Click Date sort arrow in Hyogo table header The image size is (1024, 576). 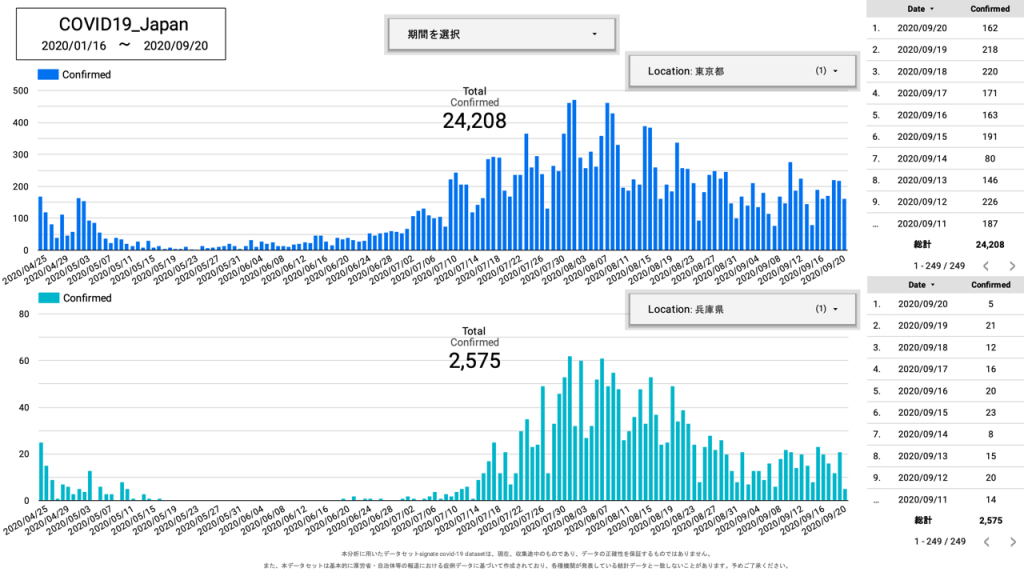tap(933, 285)
